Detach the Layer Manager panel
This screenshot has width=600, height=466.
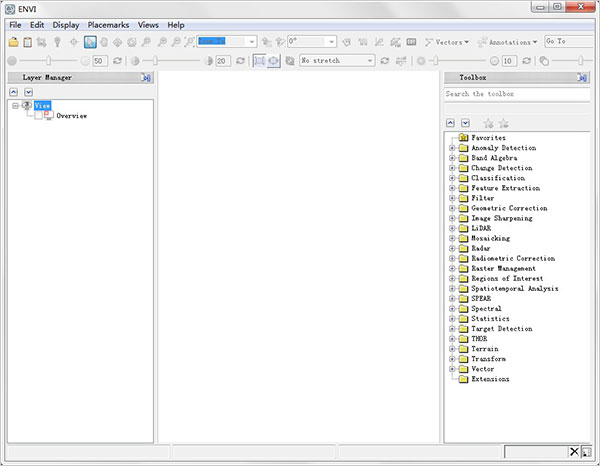[146, 78]
